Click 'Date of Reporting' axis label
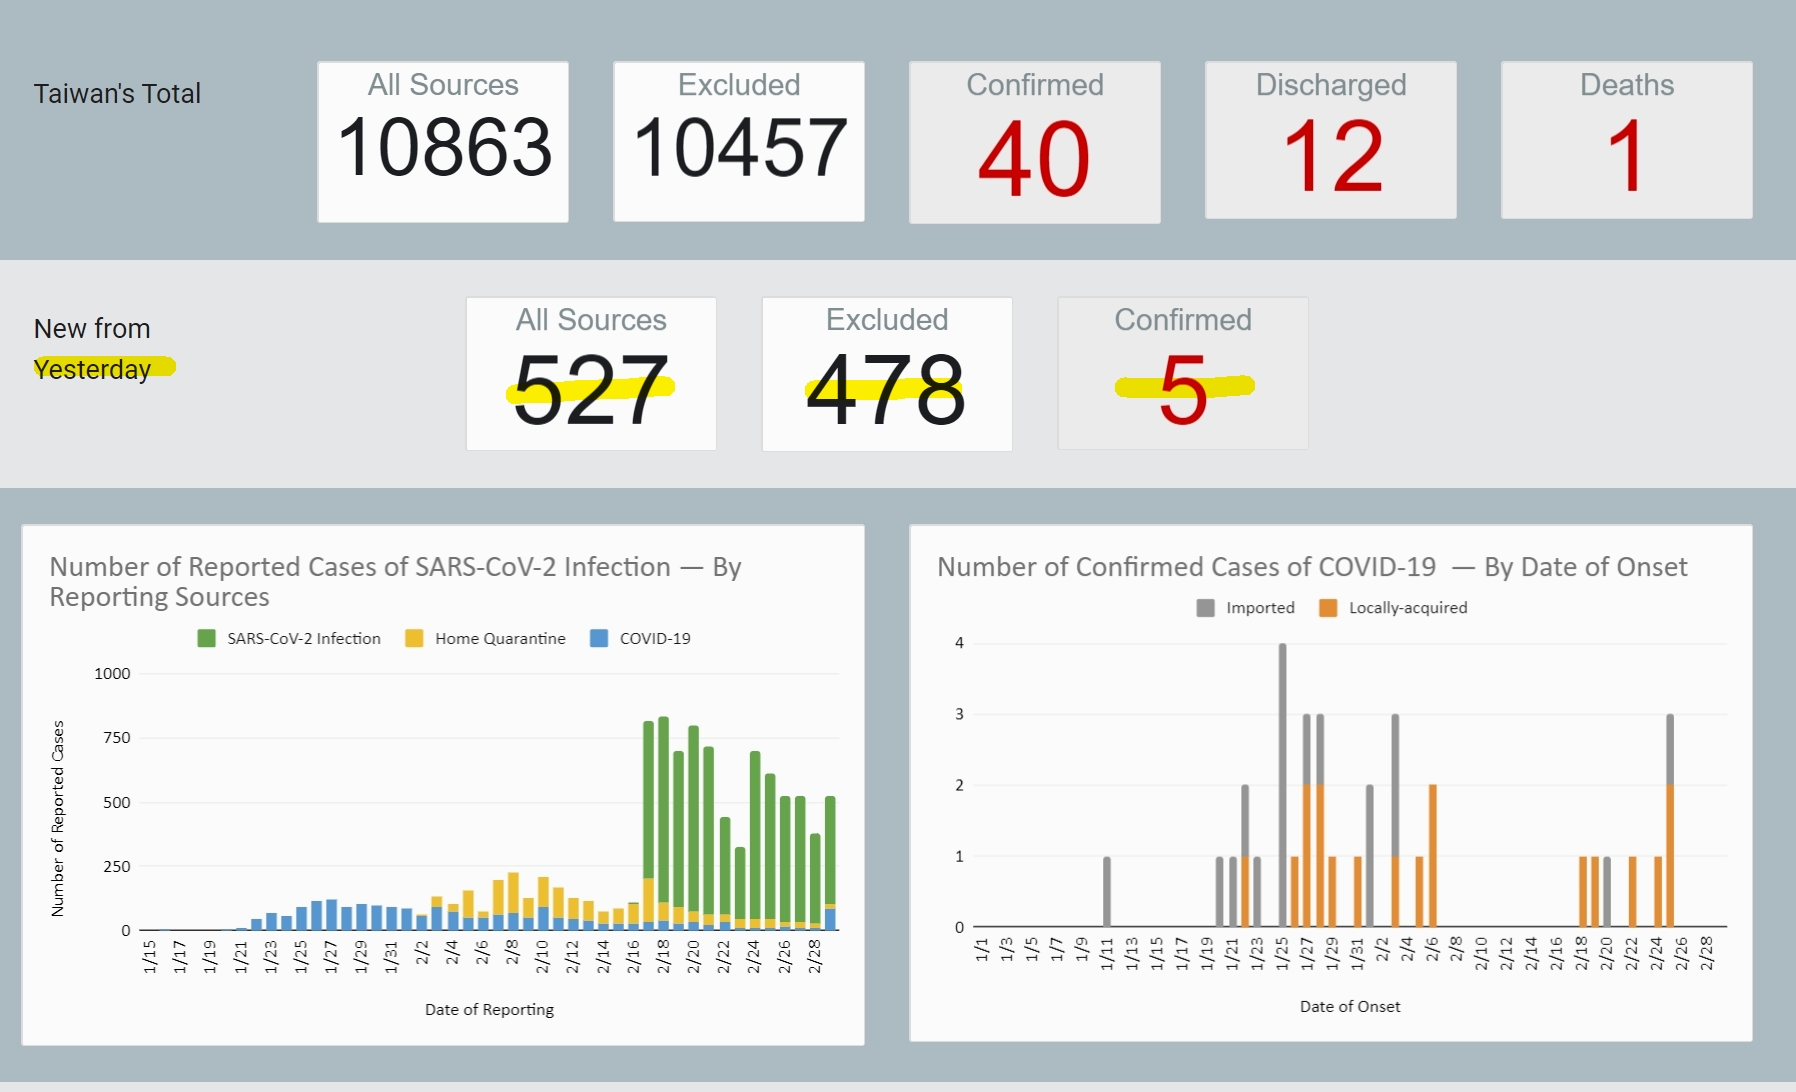Screen dimensions: 1796x1092 (489, 1009)
